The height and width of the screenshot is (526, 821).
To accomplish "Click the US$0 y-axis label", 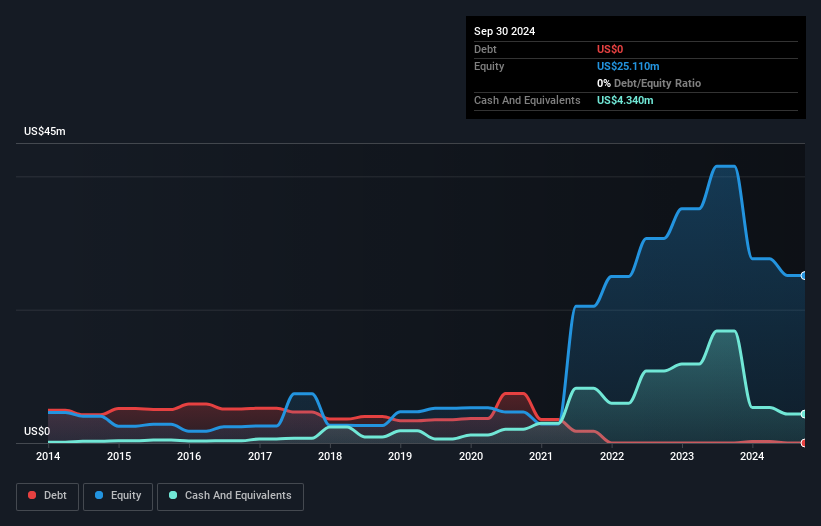I will [37, 431].
